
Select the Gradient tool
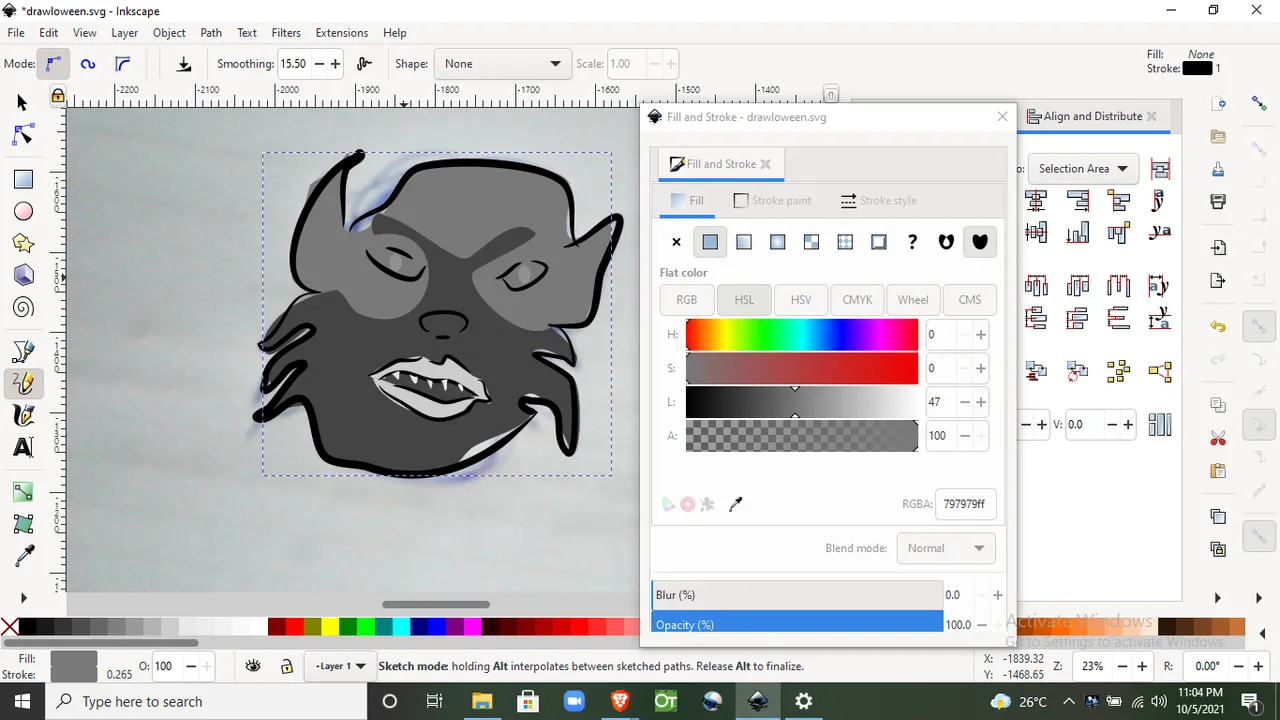tap(23, 492)
